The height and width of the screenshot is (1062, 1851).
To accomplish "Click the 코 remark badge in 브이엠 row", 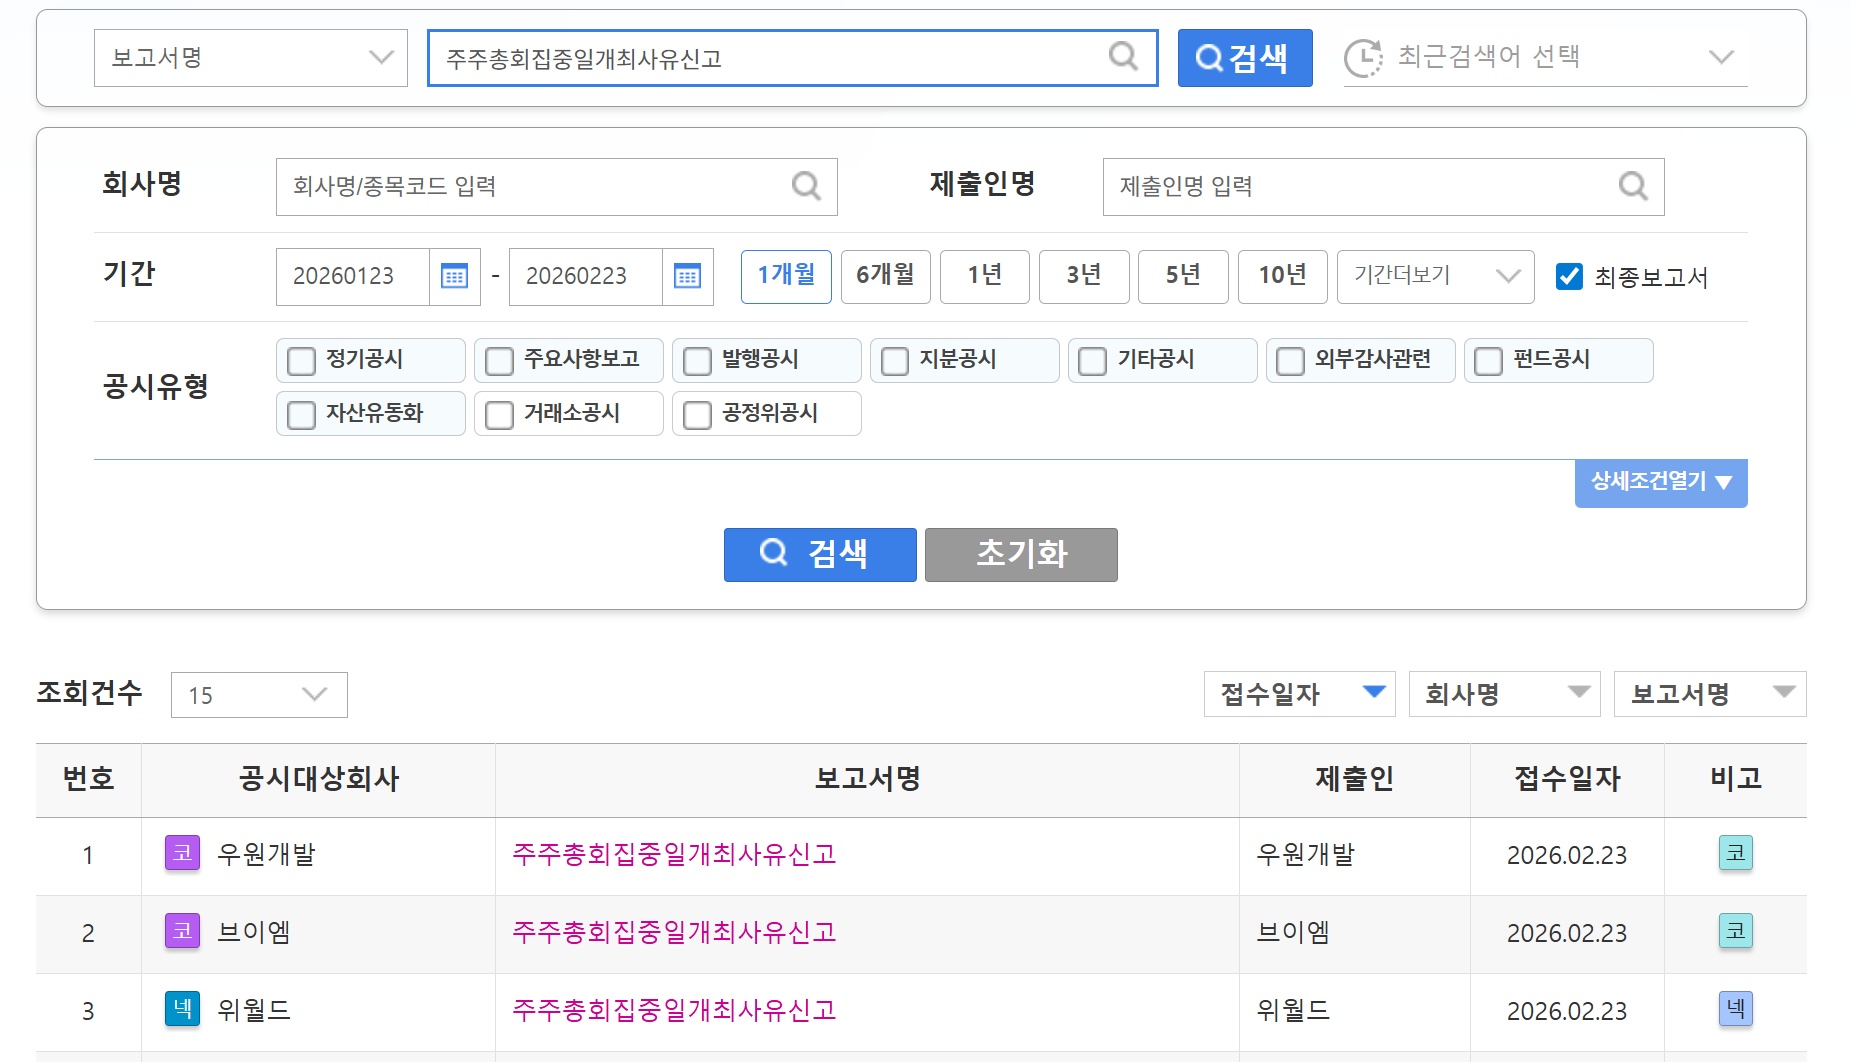I will point(1735,931).
